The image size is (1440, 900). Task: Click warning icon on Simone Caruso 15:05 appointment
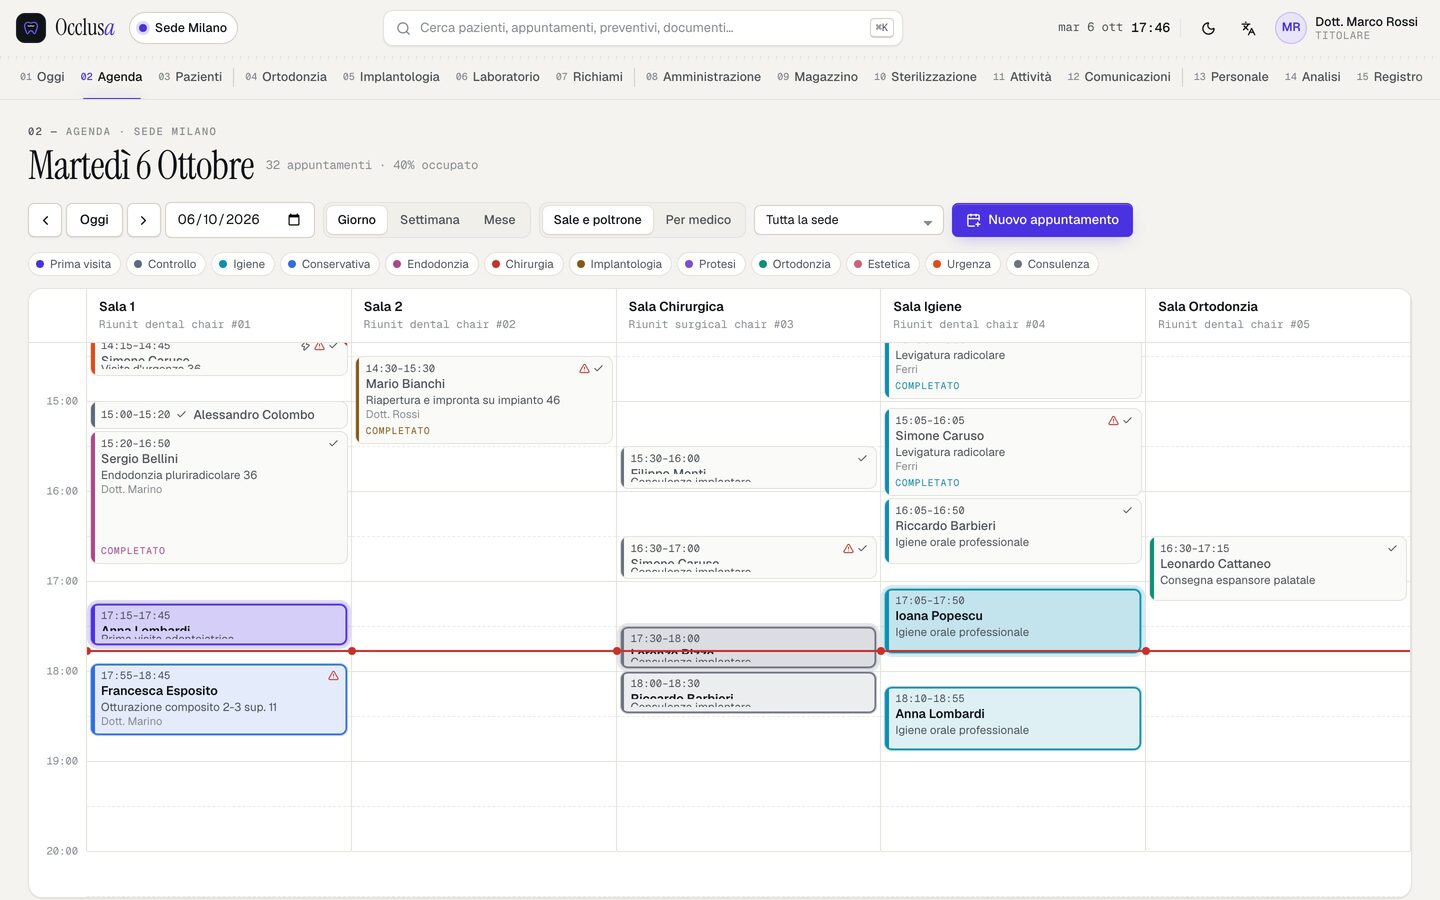[1113, 421]
